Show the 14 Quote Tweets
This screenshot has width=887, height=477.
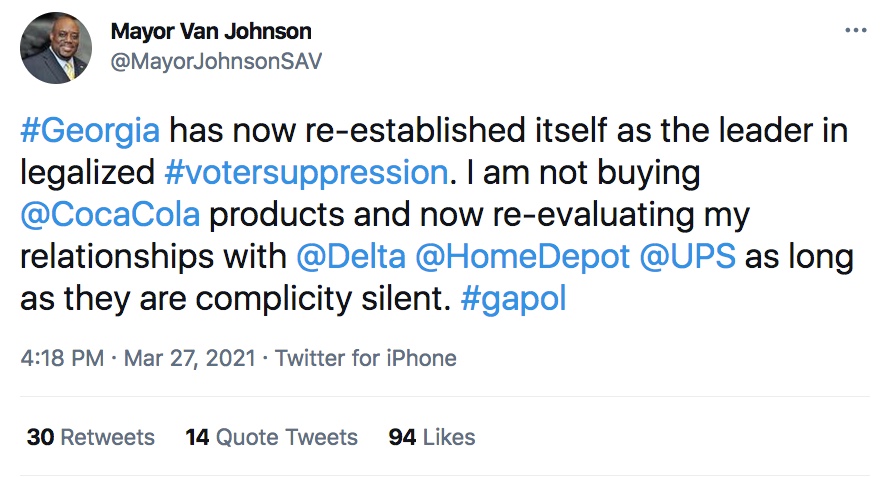pos(271,437)
